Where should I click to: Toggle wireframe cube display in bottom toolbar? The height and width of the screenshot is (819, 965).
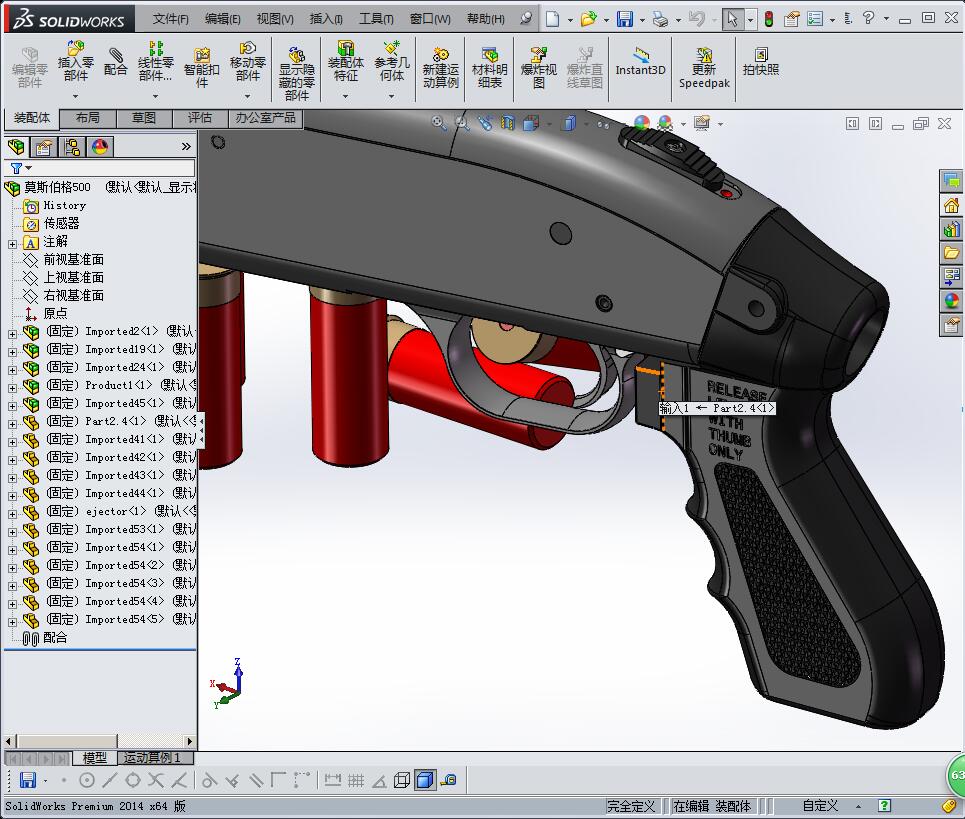coord(402,780)
